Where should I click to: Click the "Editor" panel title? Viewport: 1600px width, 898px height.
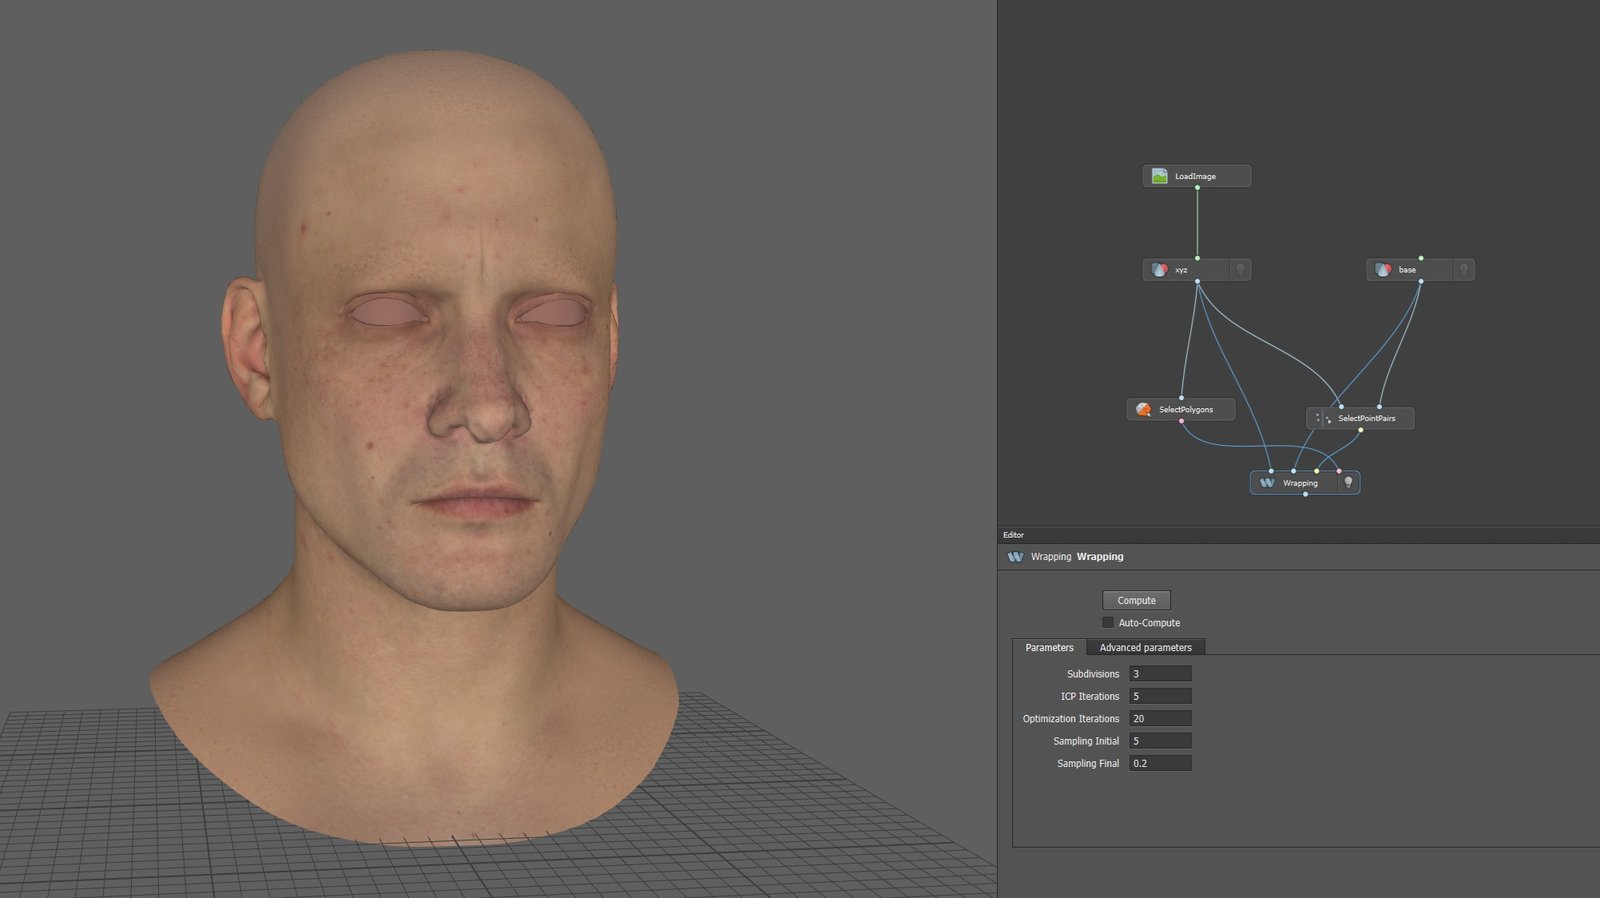[x=1013, y=535]
